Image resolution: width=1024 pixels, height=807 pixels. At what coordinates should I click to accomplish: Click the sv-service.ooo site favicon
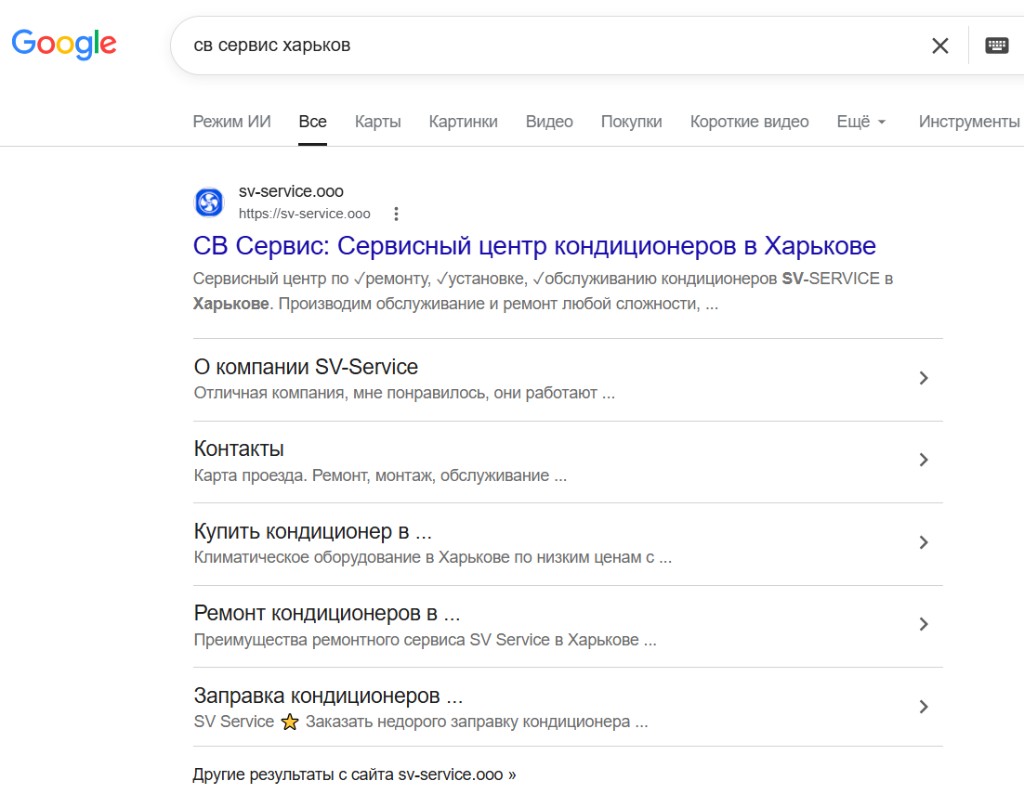tap(209, 202)
